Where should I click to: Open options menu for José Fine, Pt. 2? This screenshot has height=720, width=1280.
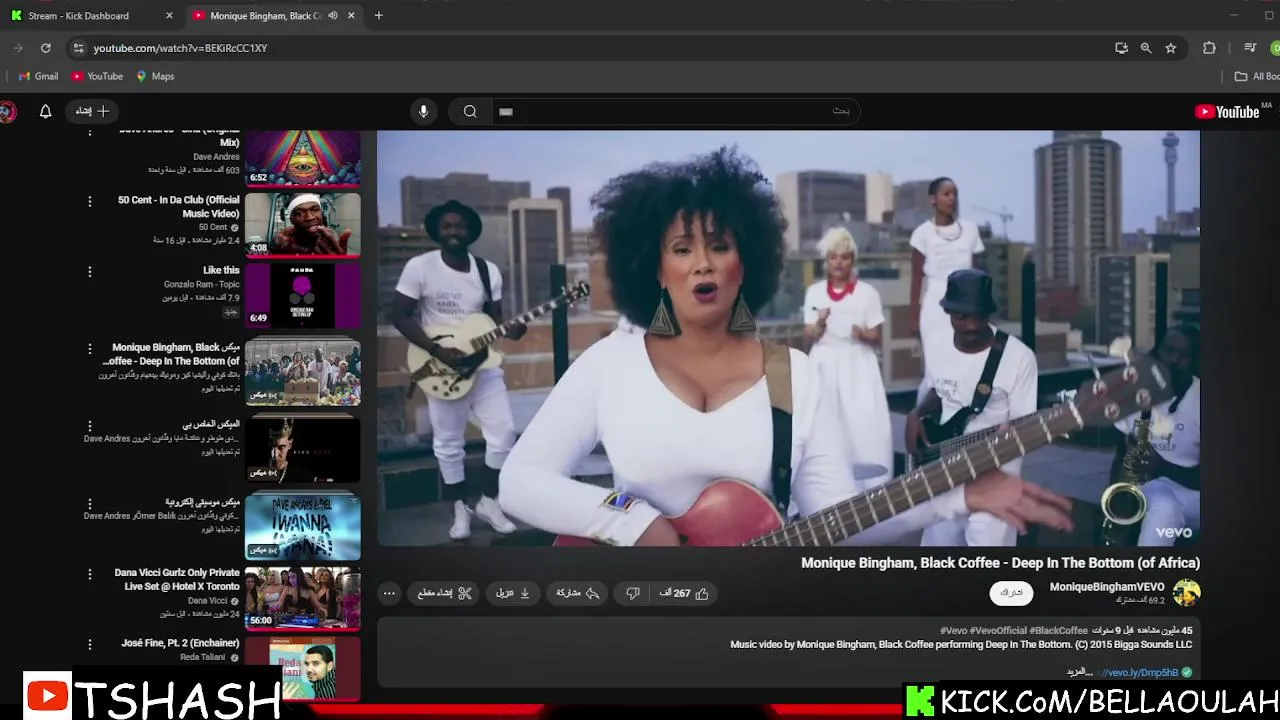(x=89, y=645)
